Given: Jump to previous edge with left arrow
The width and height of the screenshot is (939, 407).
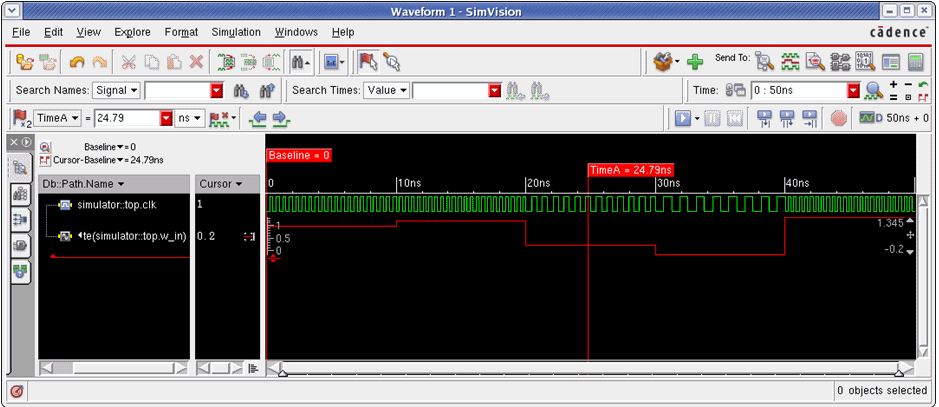Looking at the screenshot, I should tap(258, 118).
